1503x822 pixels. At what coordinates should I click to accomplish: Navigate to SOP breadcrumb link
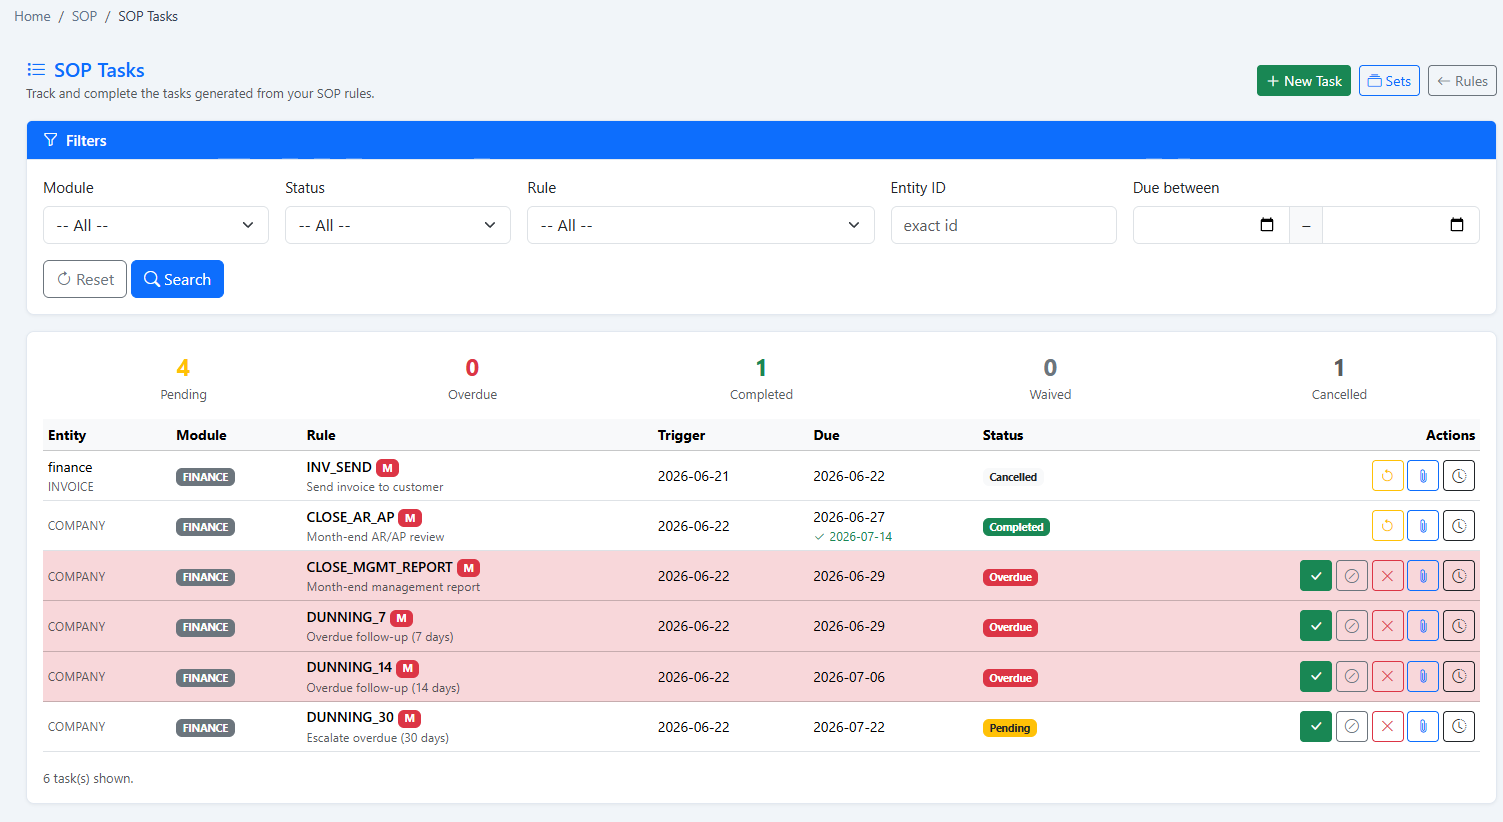(84, 16)
